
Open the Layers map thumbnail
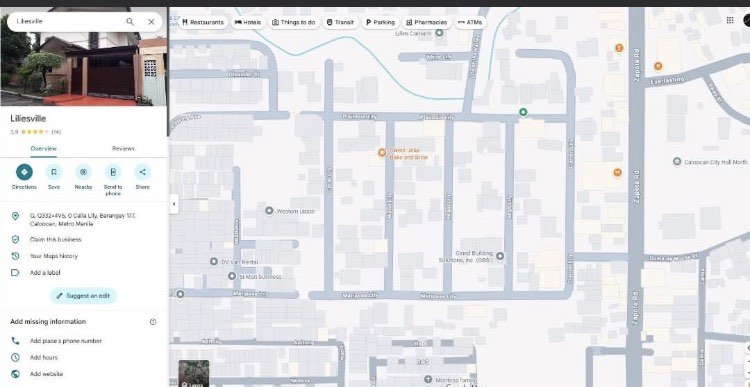(x=194, y=374)
